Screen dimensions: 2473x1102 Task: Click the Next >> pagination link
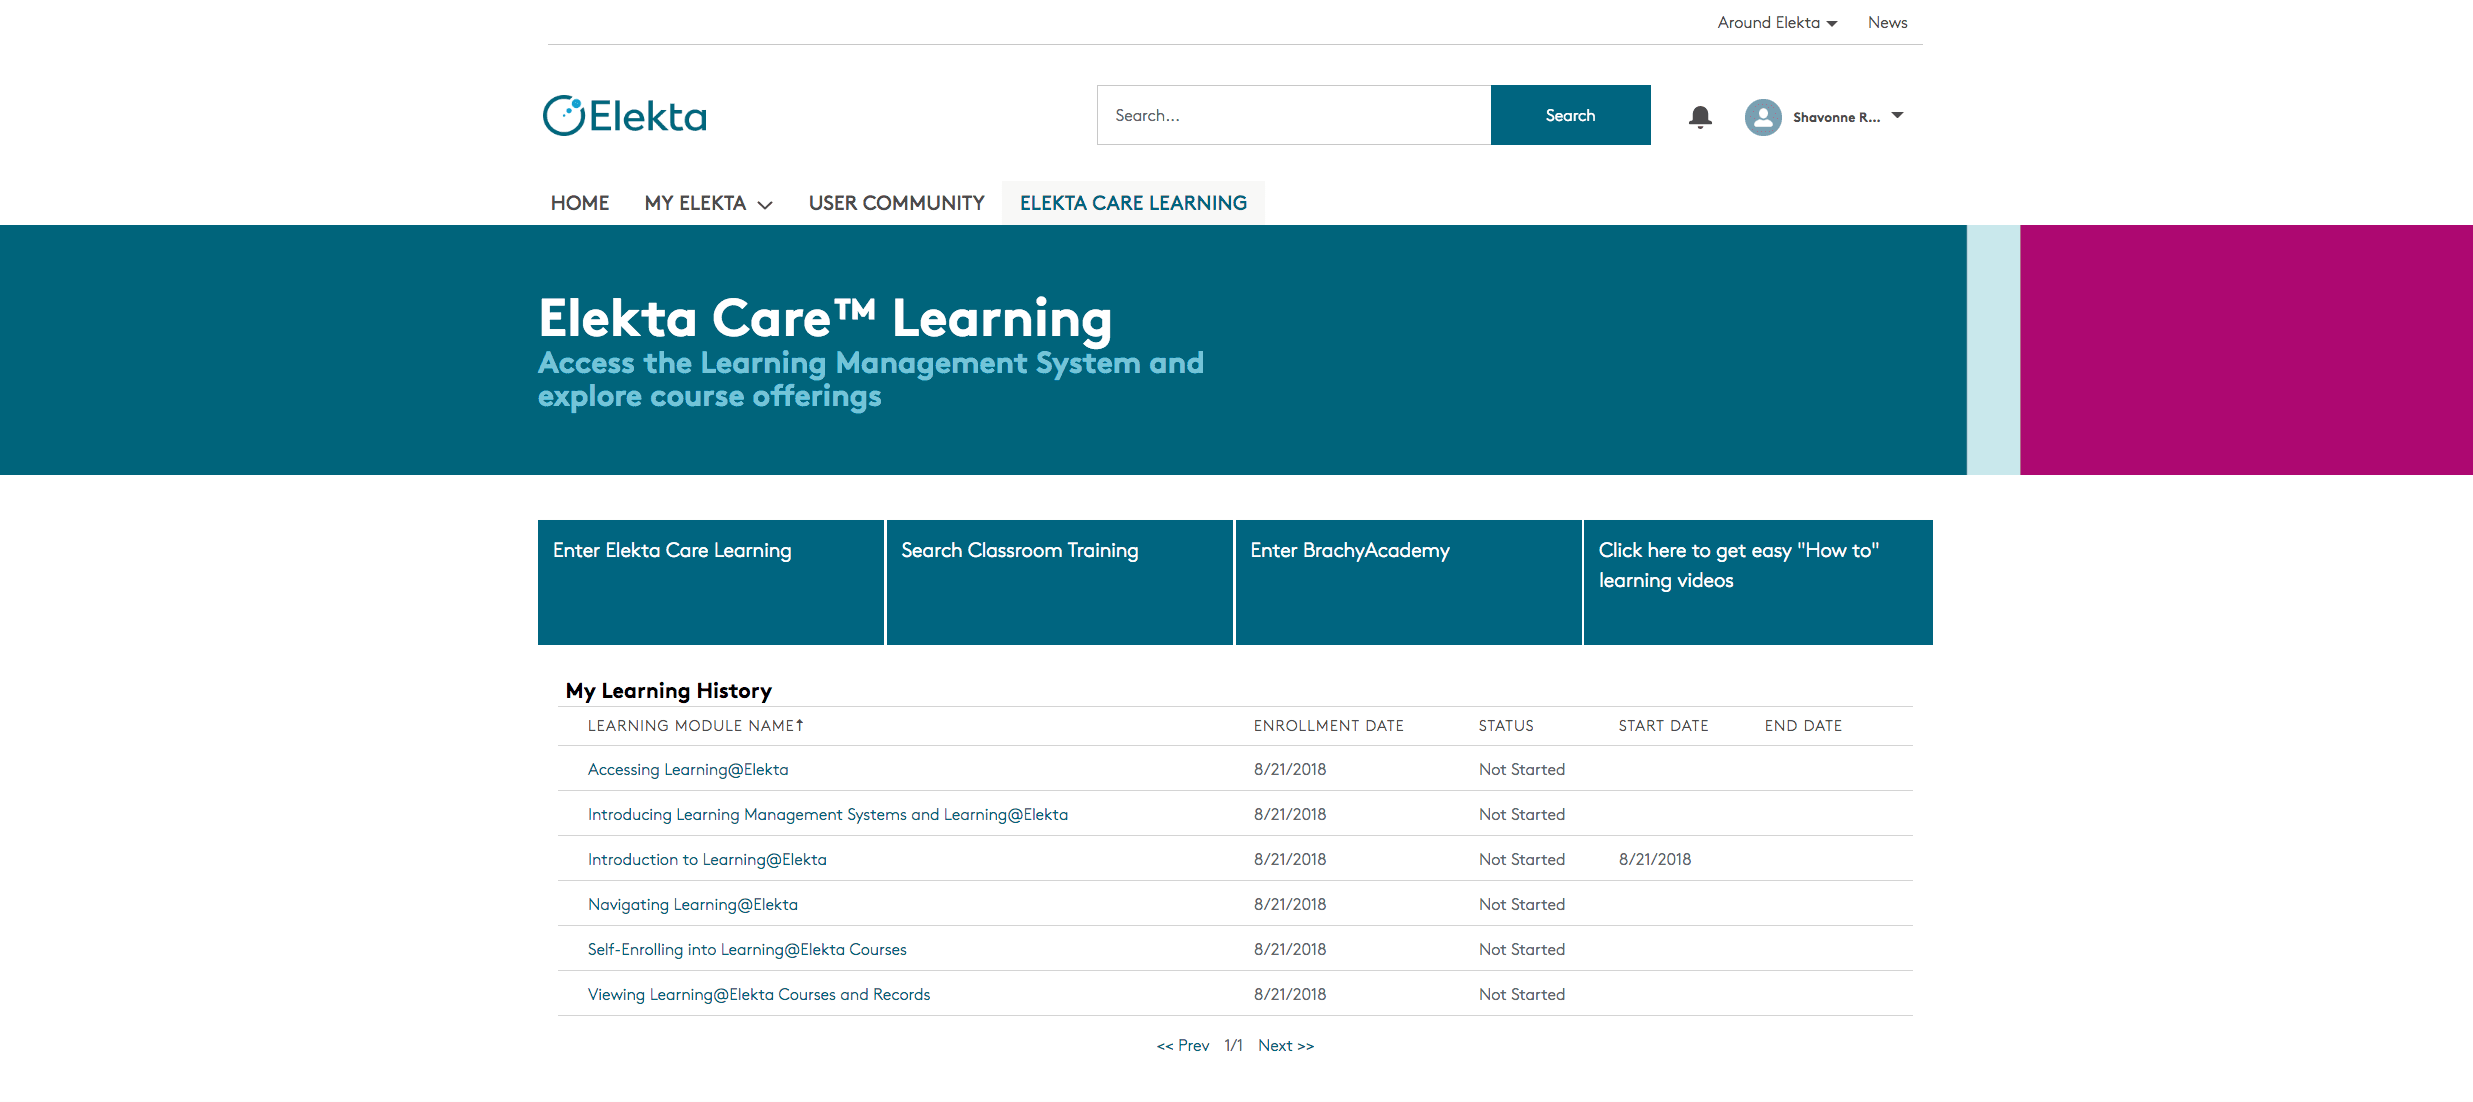click(1286, 1045)
